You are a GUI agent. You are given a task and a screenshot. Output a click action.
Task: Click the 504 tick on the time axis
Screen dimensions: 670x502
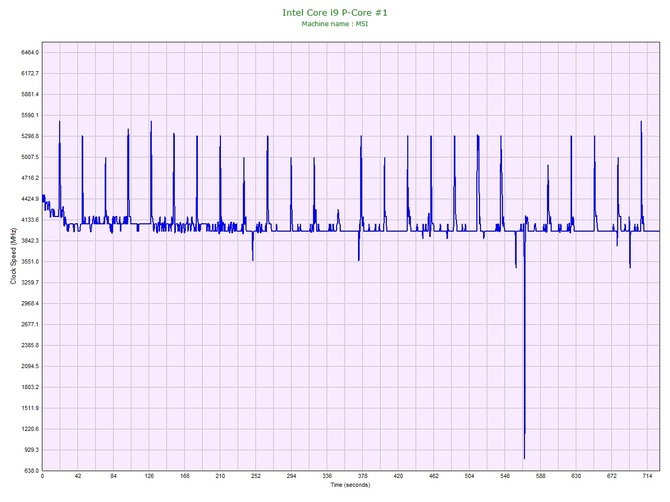point(469,476)
